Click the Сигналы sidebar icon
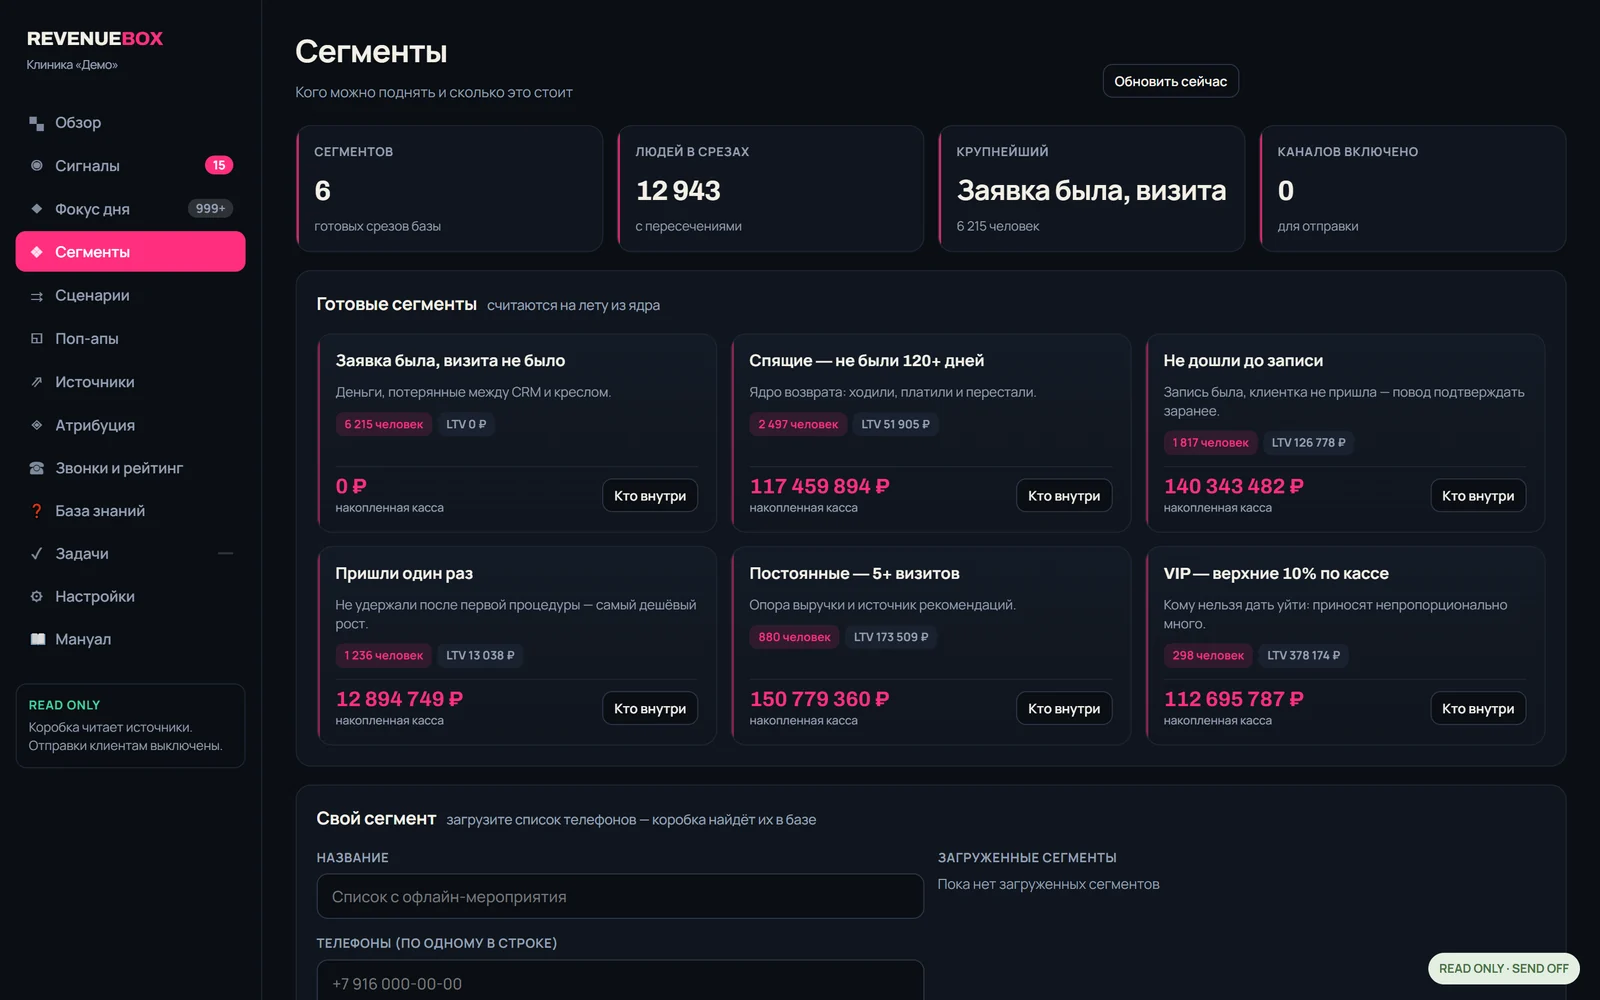The width and height of the screenshot is (1600, 1000). (x=37, y=166)
